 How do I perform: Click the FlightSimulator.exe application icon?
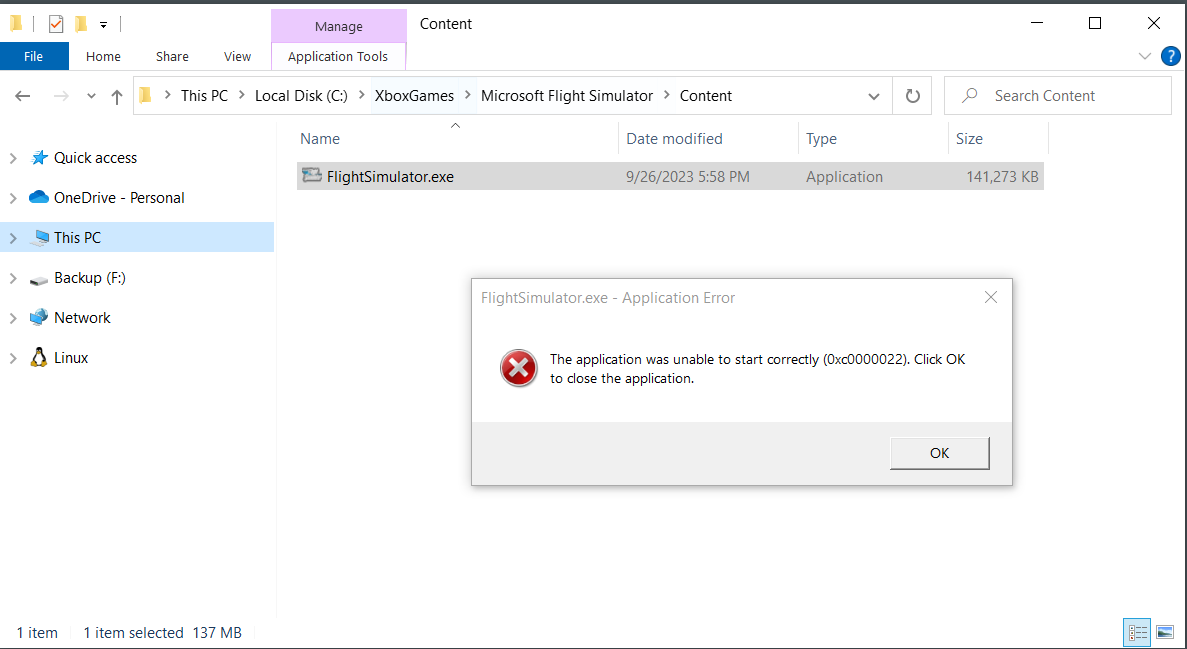[312, 176]
